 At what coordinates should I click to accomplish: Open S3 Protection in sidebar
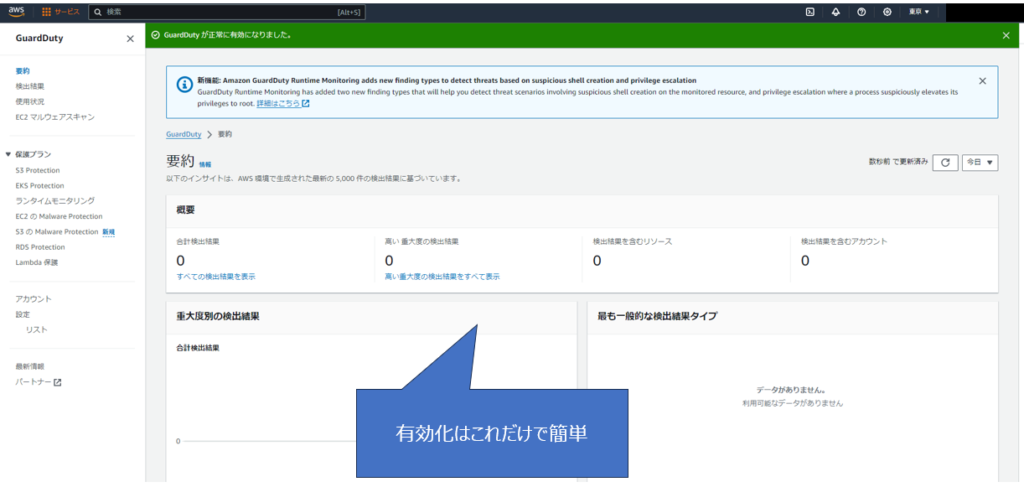point(37,170)
